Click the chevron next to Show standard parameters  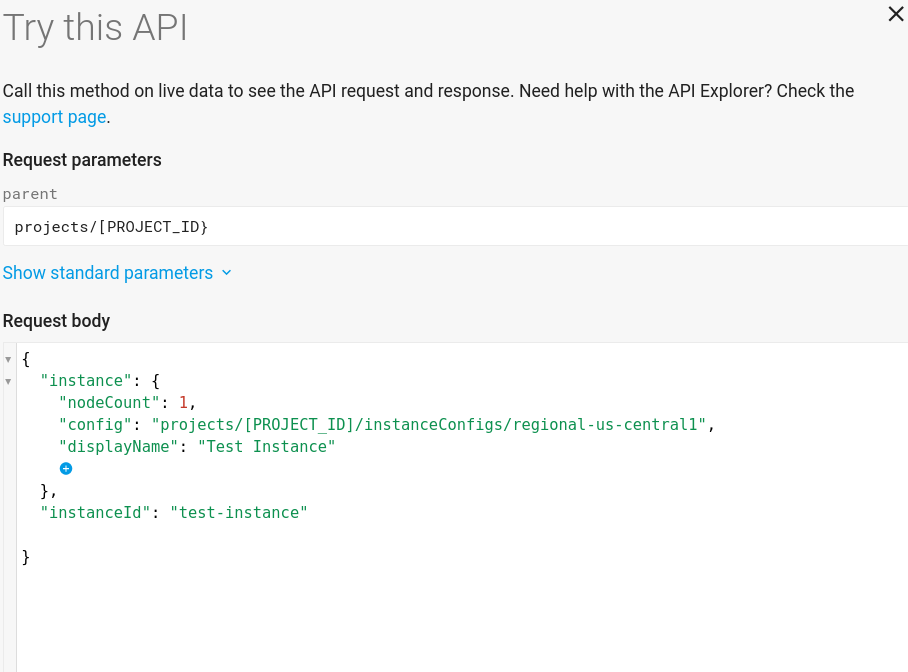(224, 272)
